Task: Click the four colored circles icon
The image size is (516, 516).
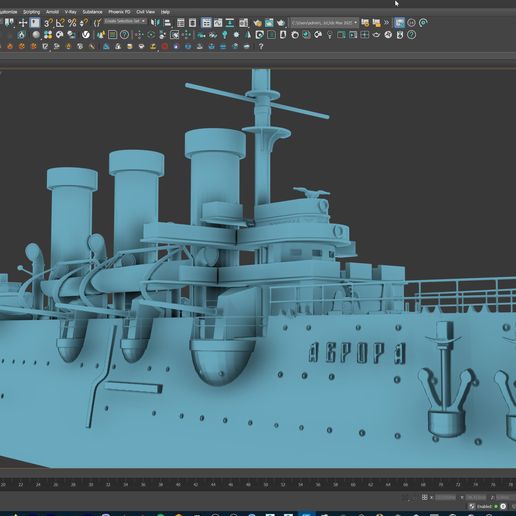Action: click(48, 35)
